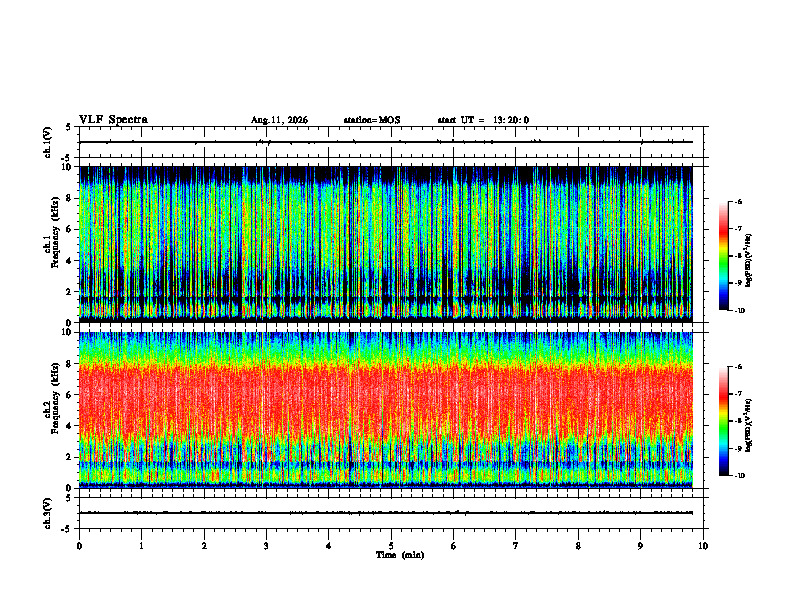The width and height of the screenshot is (792, 612).
Task: Select the 9 minute tick on time axis
Action: (x=640, y=546)
